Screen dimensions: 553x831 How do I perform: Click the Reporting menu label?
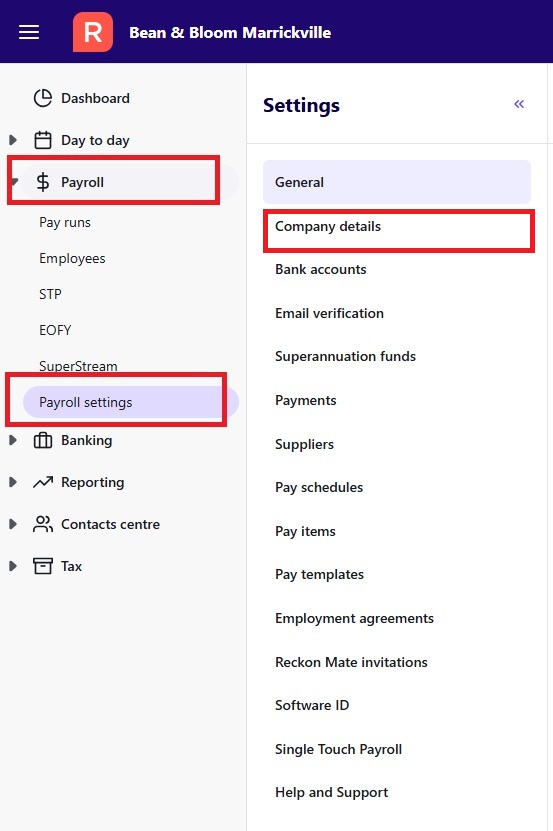[93, 482]
